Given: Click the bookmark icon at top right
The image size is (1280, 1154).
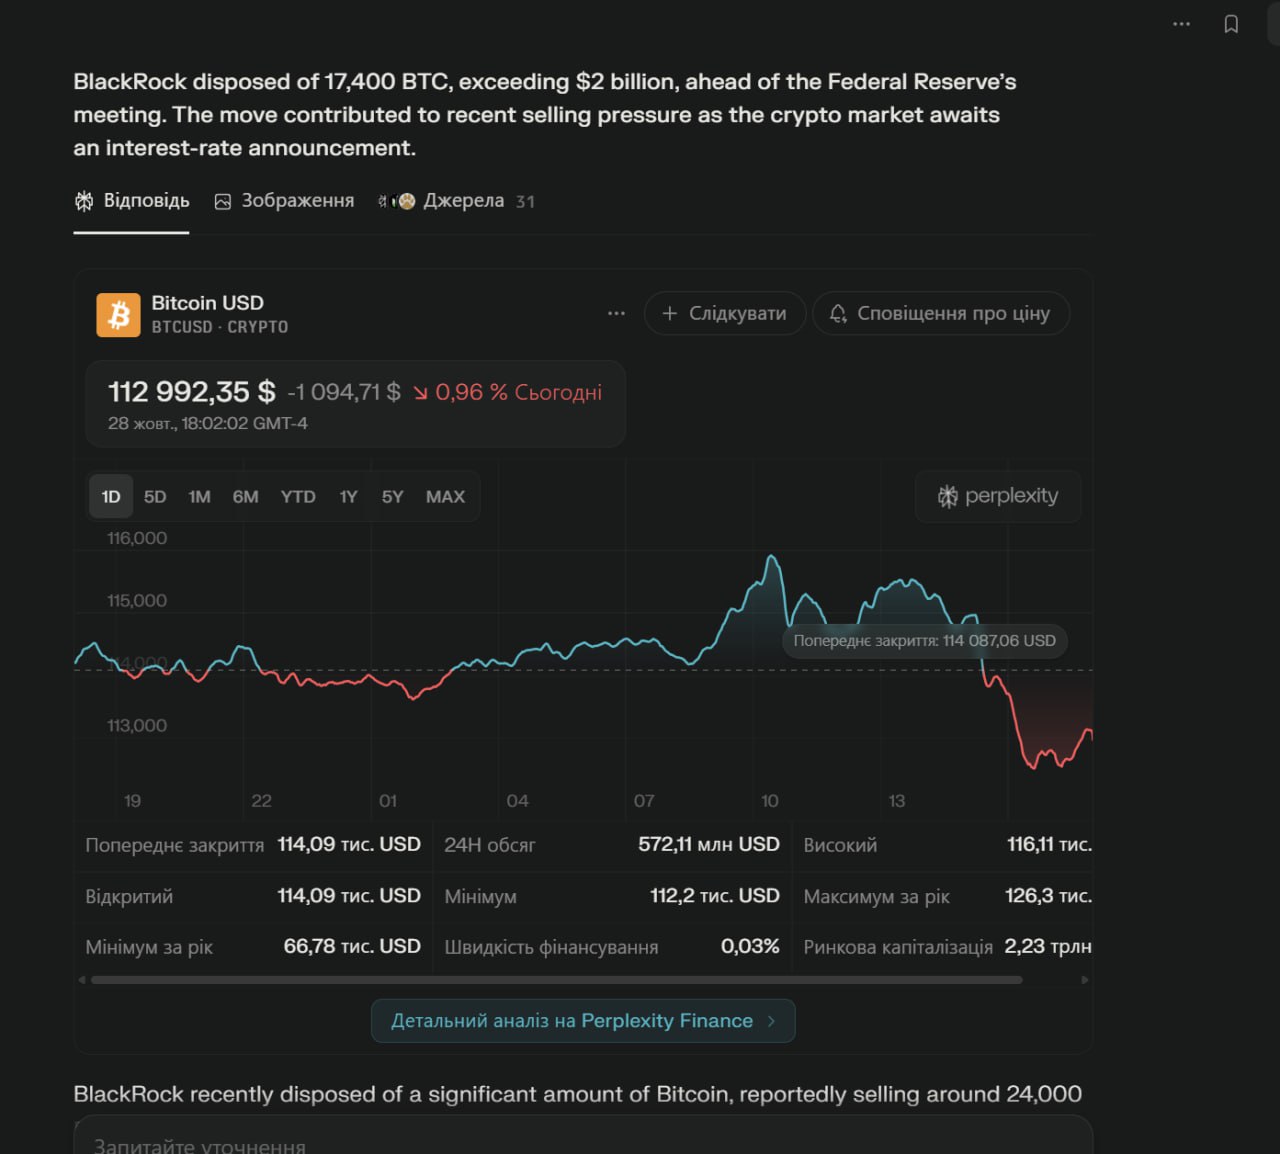Looking at the screenshot, I should 1231,24.
